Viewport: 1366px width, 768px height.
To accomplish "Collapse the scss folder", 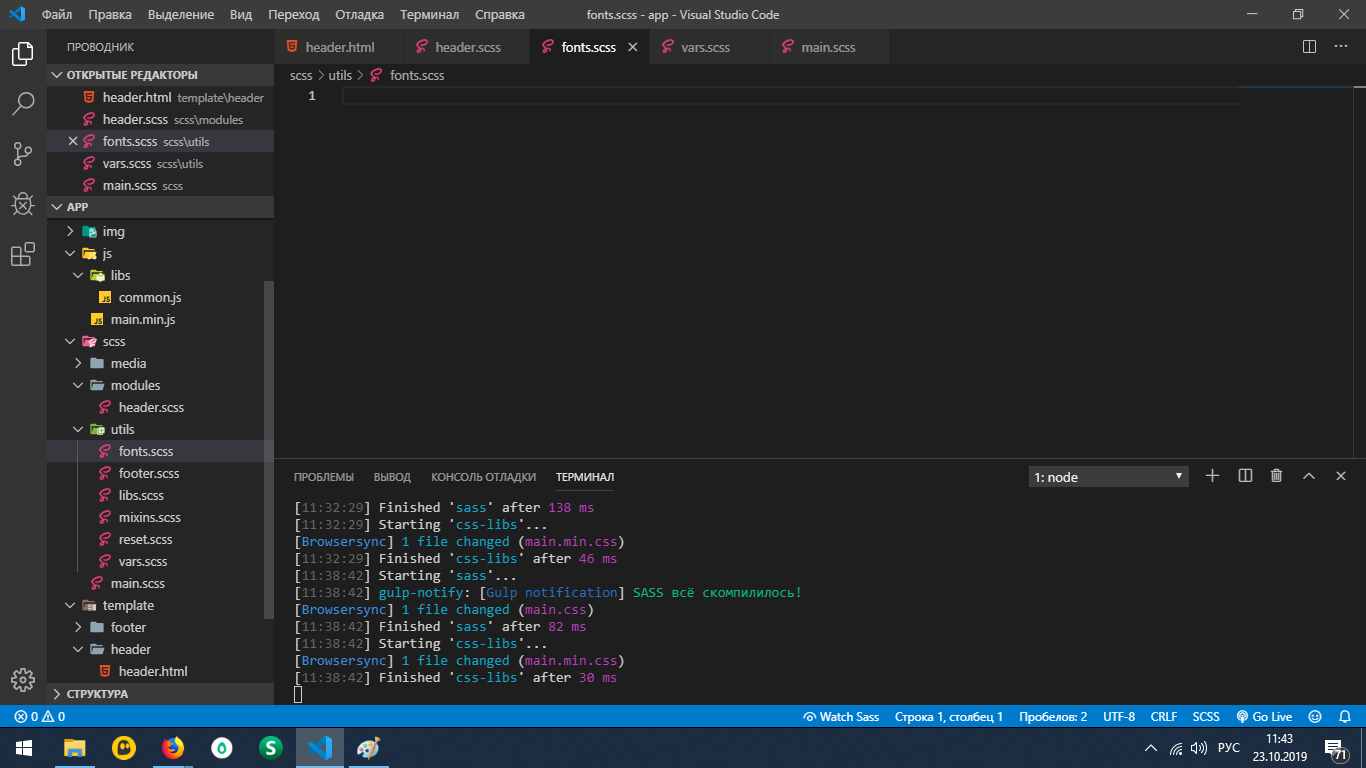I will tap(70, 341).
